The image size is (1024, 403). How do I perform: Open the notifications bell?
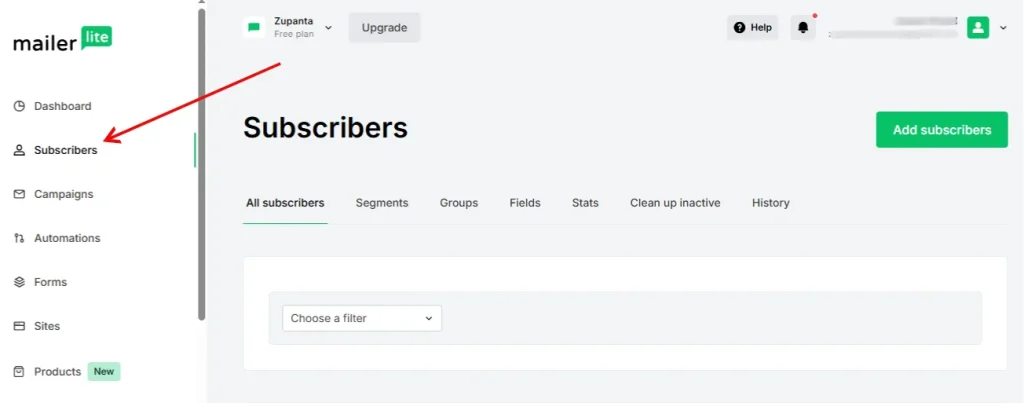click(x=803, y=27)
